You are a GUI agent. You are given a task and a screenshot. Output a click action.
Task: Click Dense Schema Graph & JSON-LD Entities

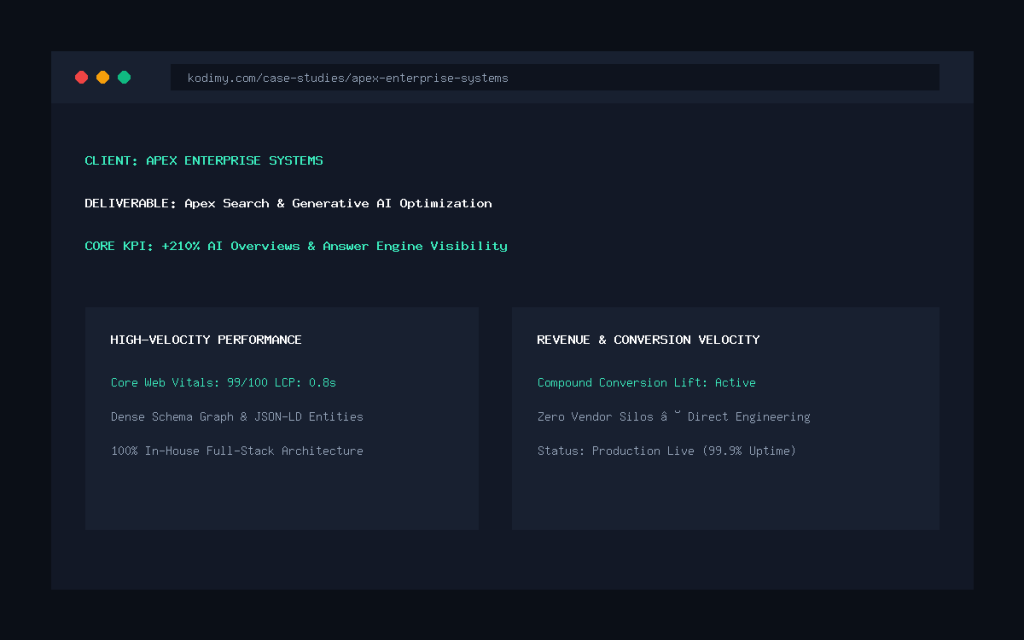[237, 417]
